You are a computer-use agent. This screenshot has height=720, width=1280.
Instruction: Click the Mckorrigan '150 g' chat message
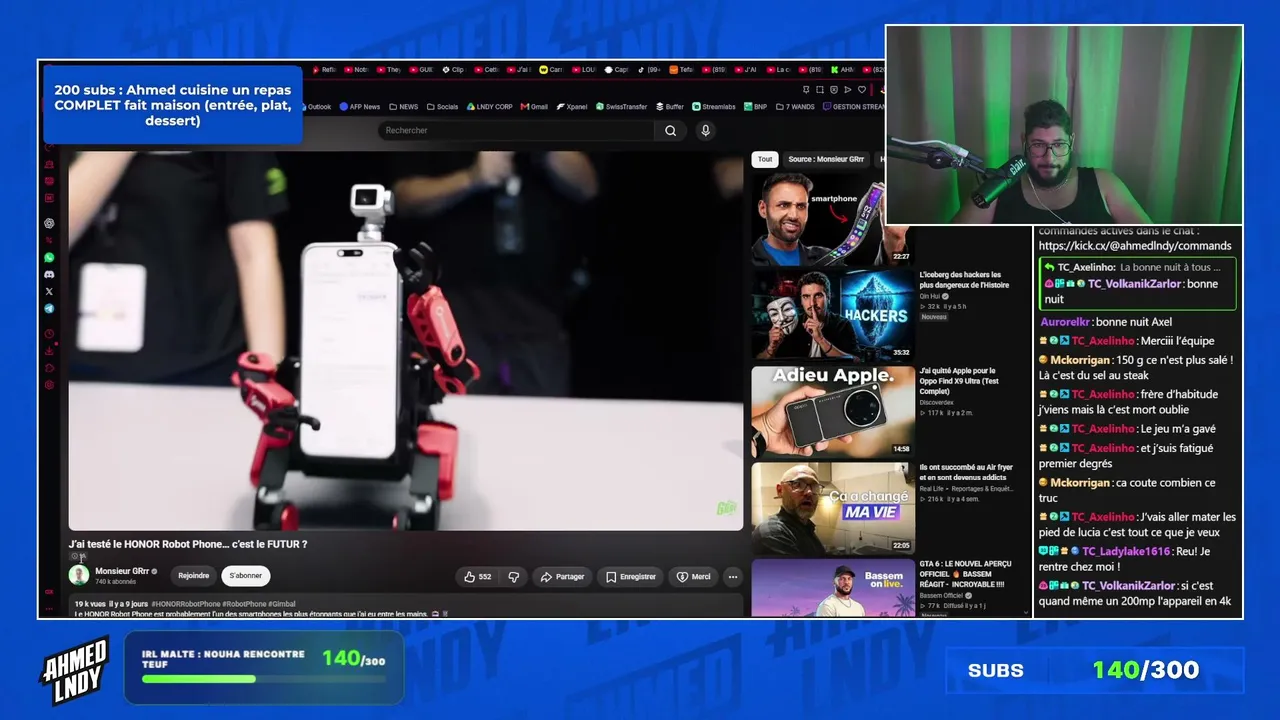1137,368
